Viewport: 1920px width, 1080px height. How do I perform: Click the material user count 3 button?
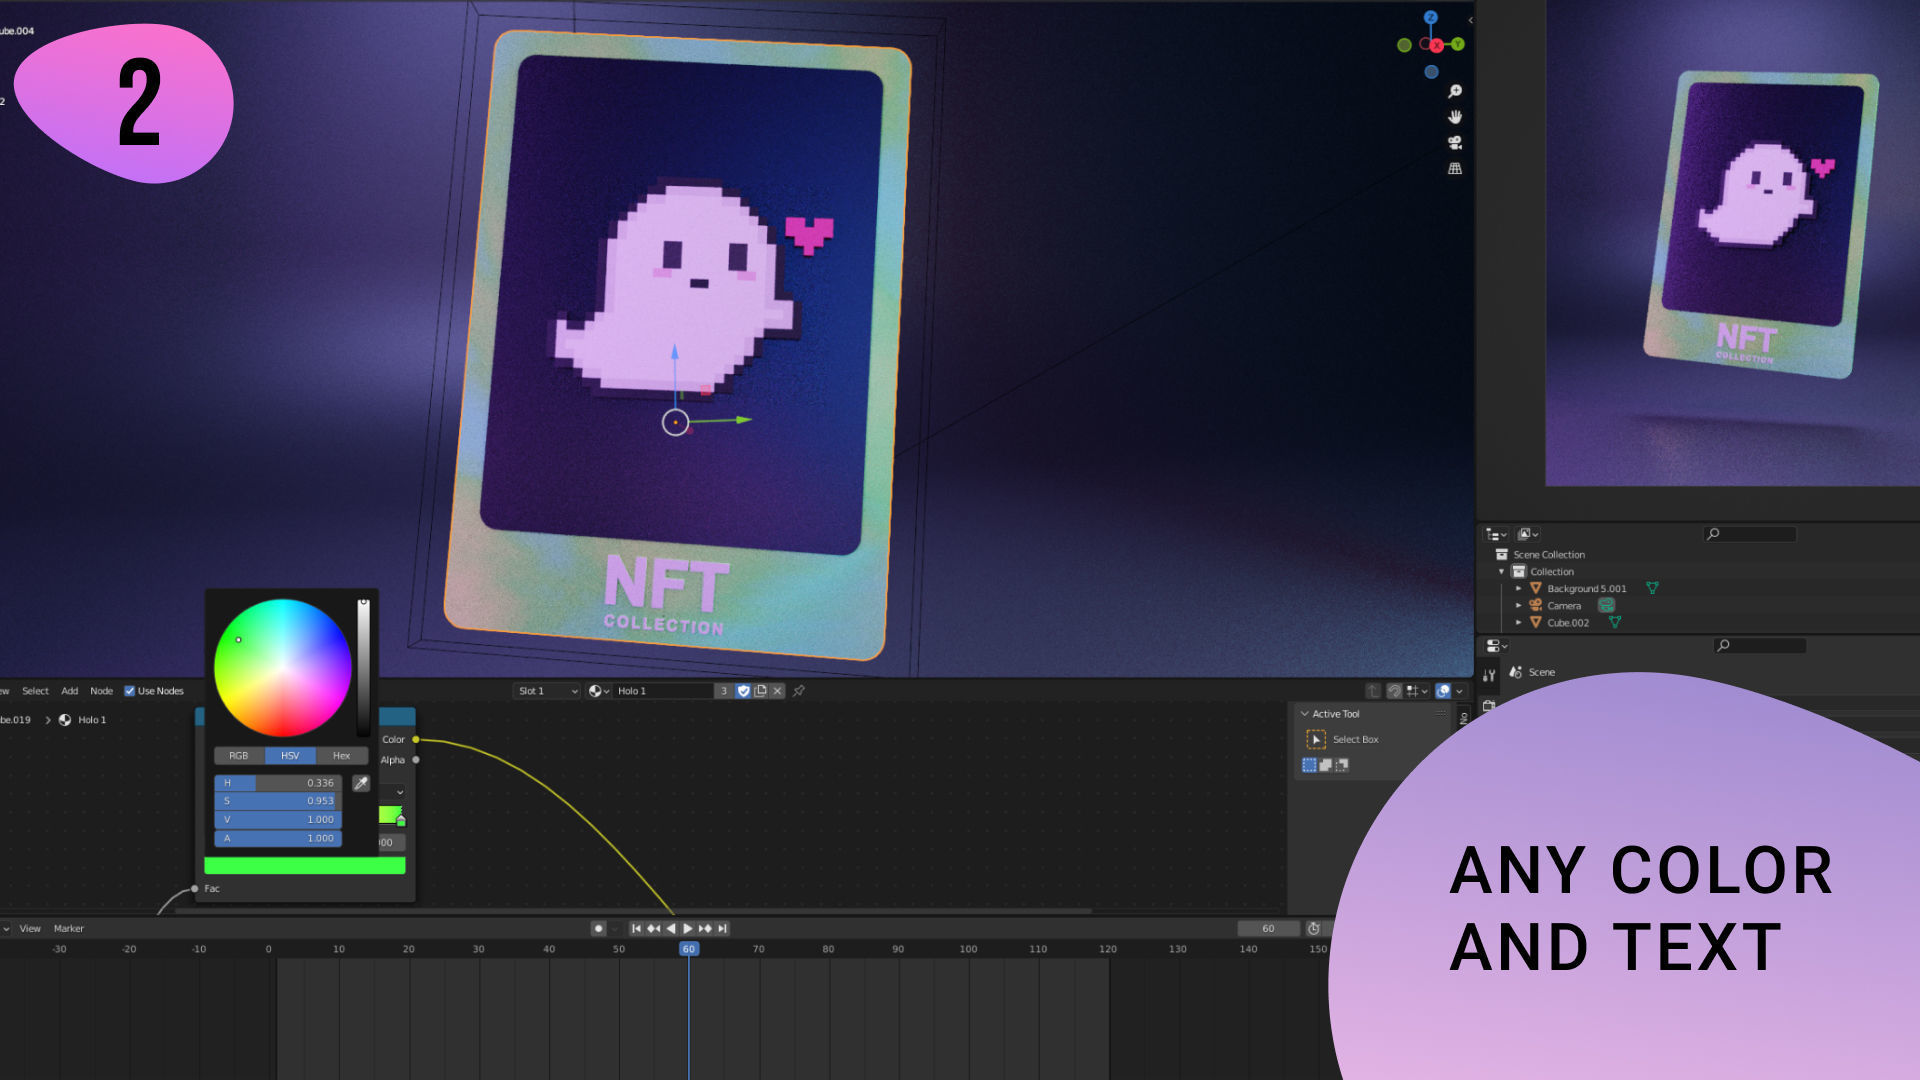point(724,691)
